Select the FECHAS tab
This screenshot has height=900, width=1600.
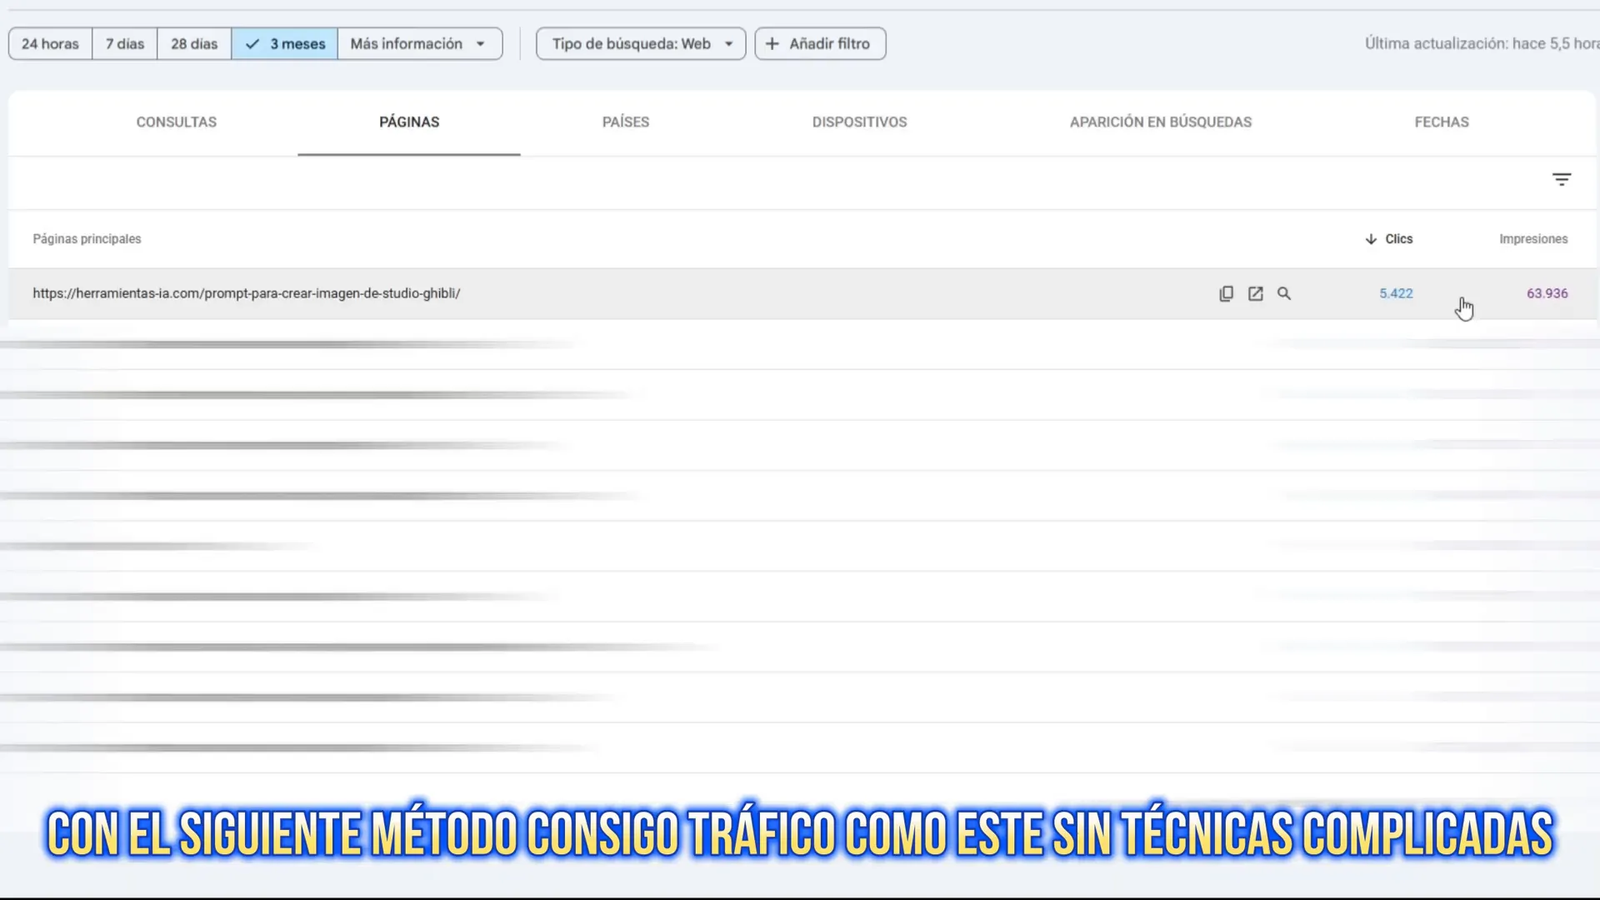pos(1441,122)
